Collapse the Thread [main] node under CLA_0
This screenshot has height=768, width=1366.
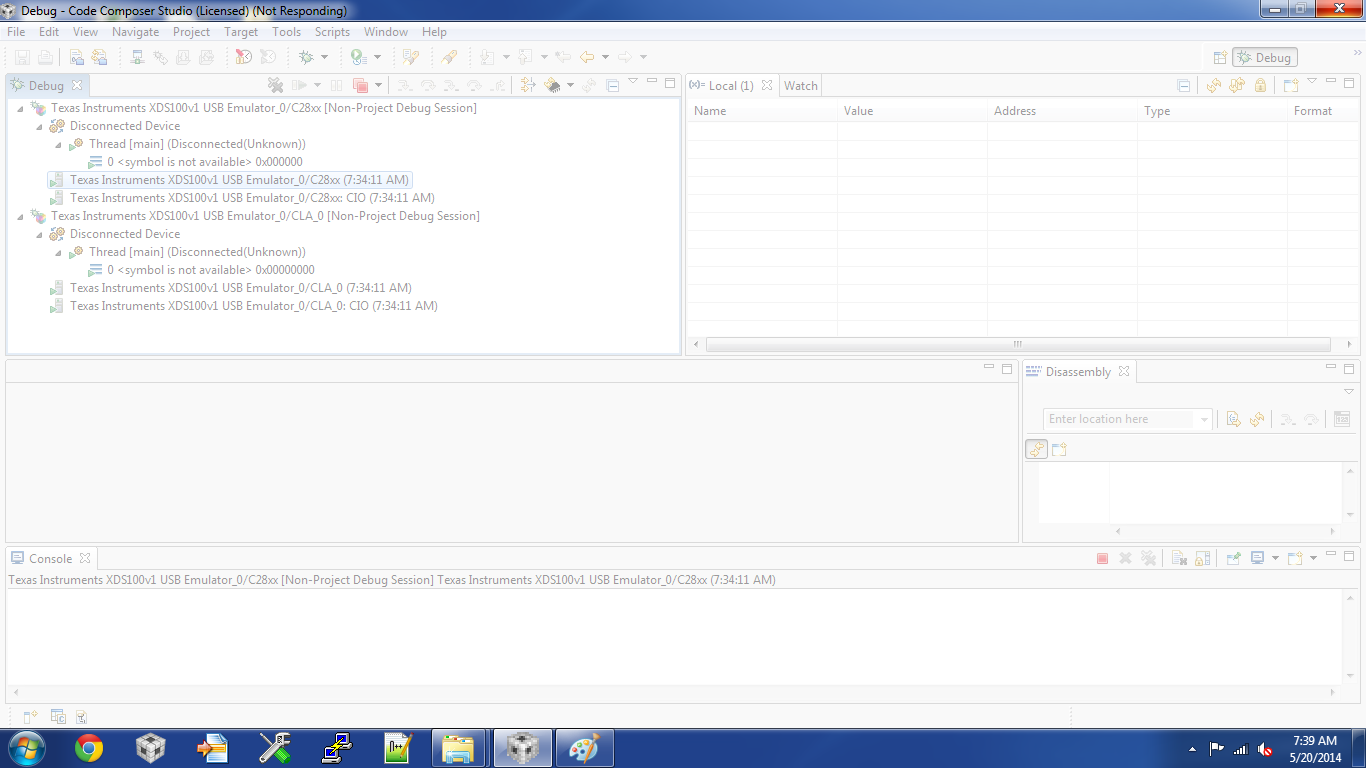tap(59, 252)
